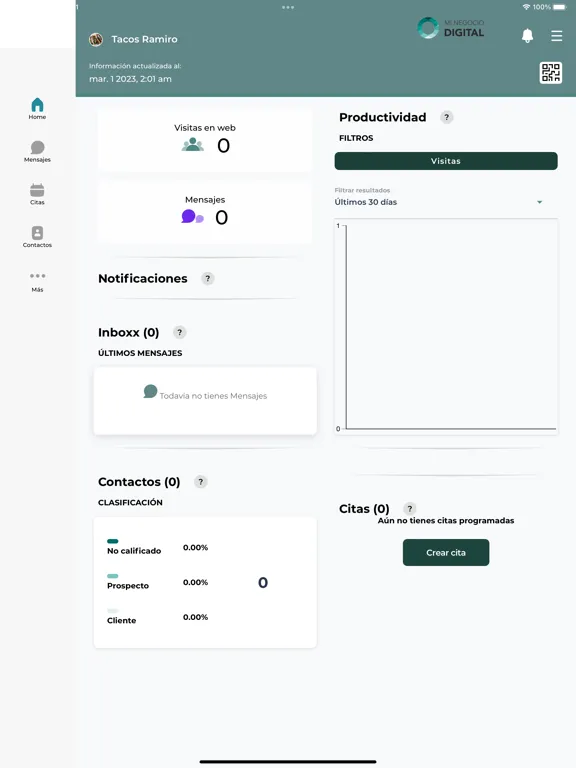
Task: Open help for Citas section
Action: click(409, 509)
